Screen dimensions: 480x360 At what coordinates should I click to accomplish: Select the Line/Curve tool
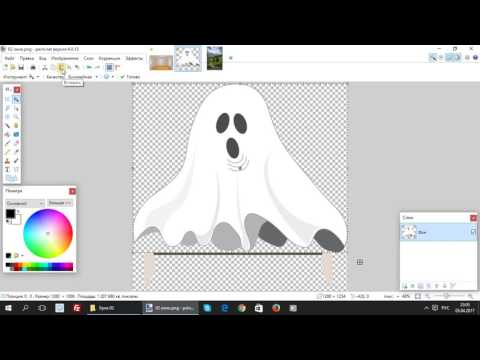click(16, 169)
